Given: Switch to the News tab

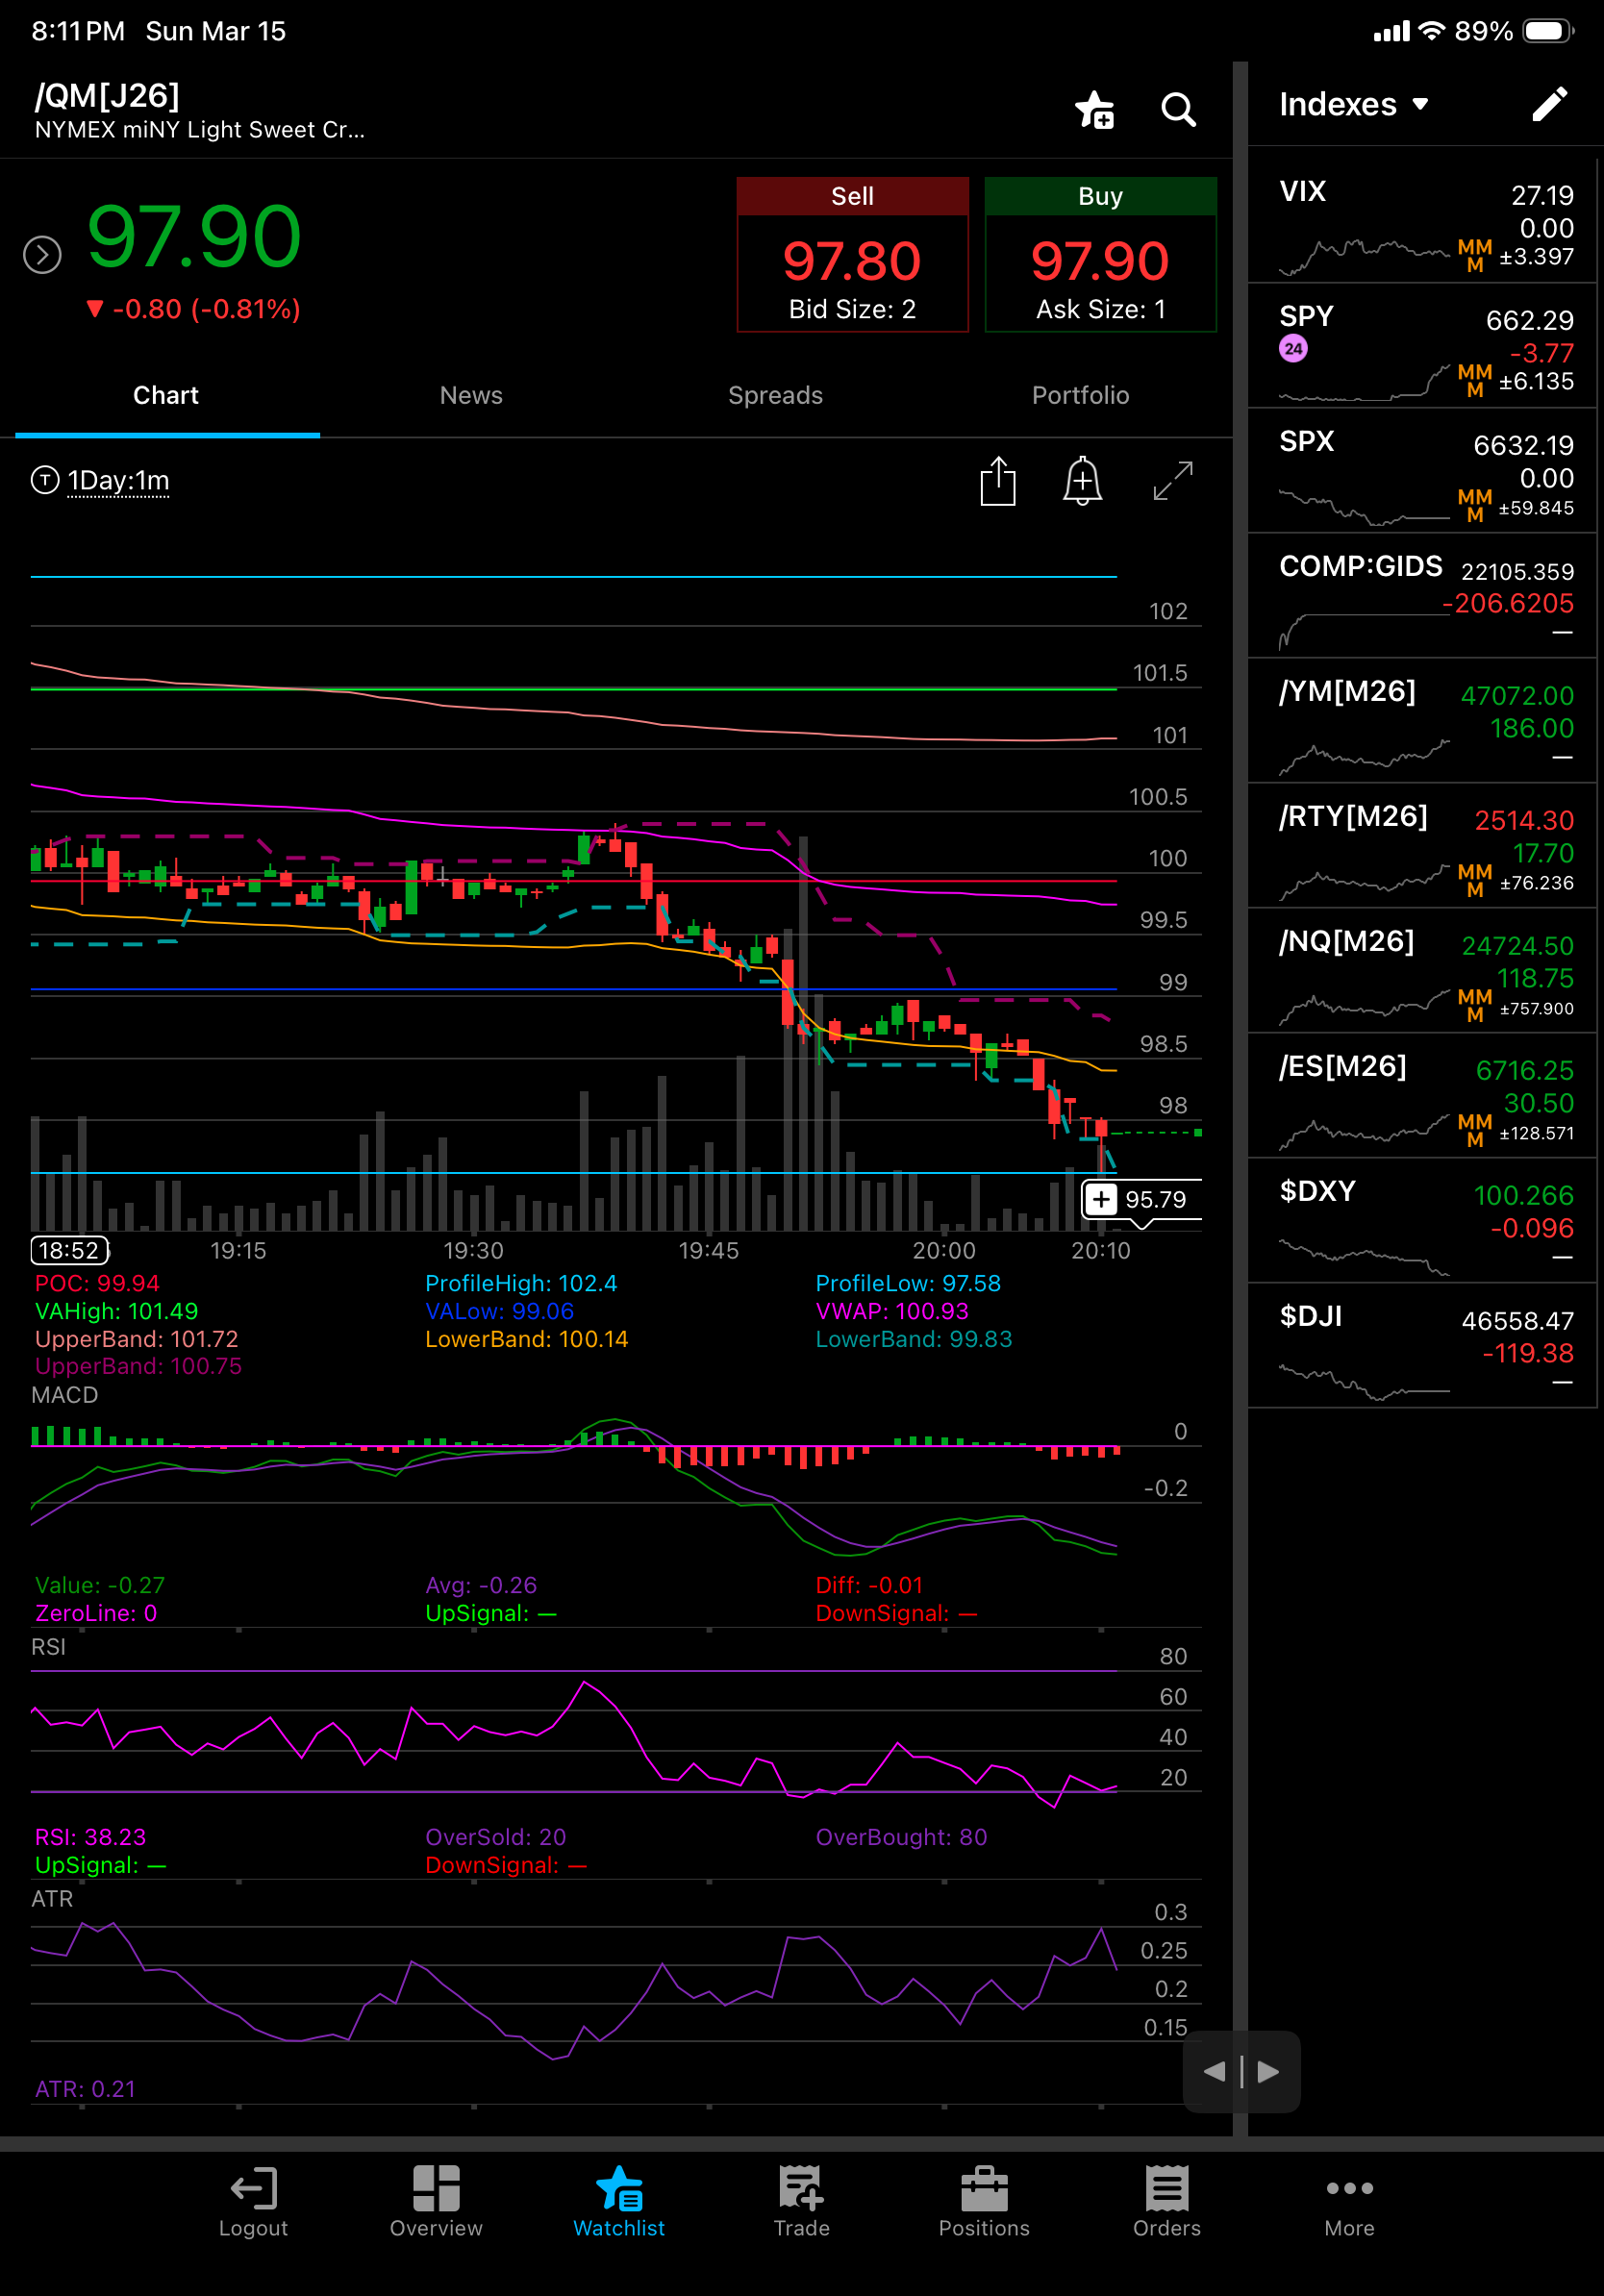Looking at the screenshot, I should (x=471, y=396).
